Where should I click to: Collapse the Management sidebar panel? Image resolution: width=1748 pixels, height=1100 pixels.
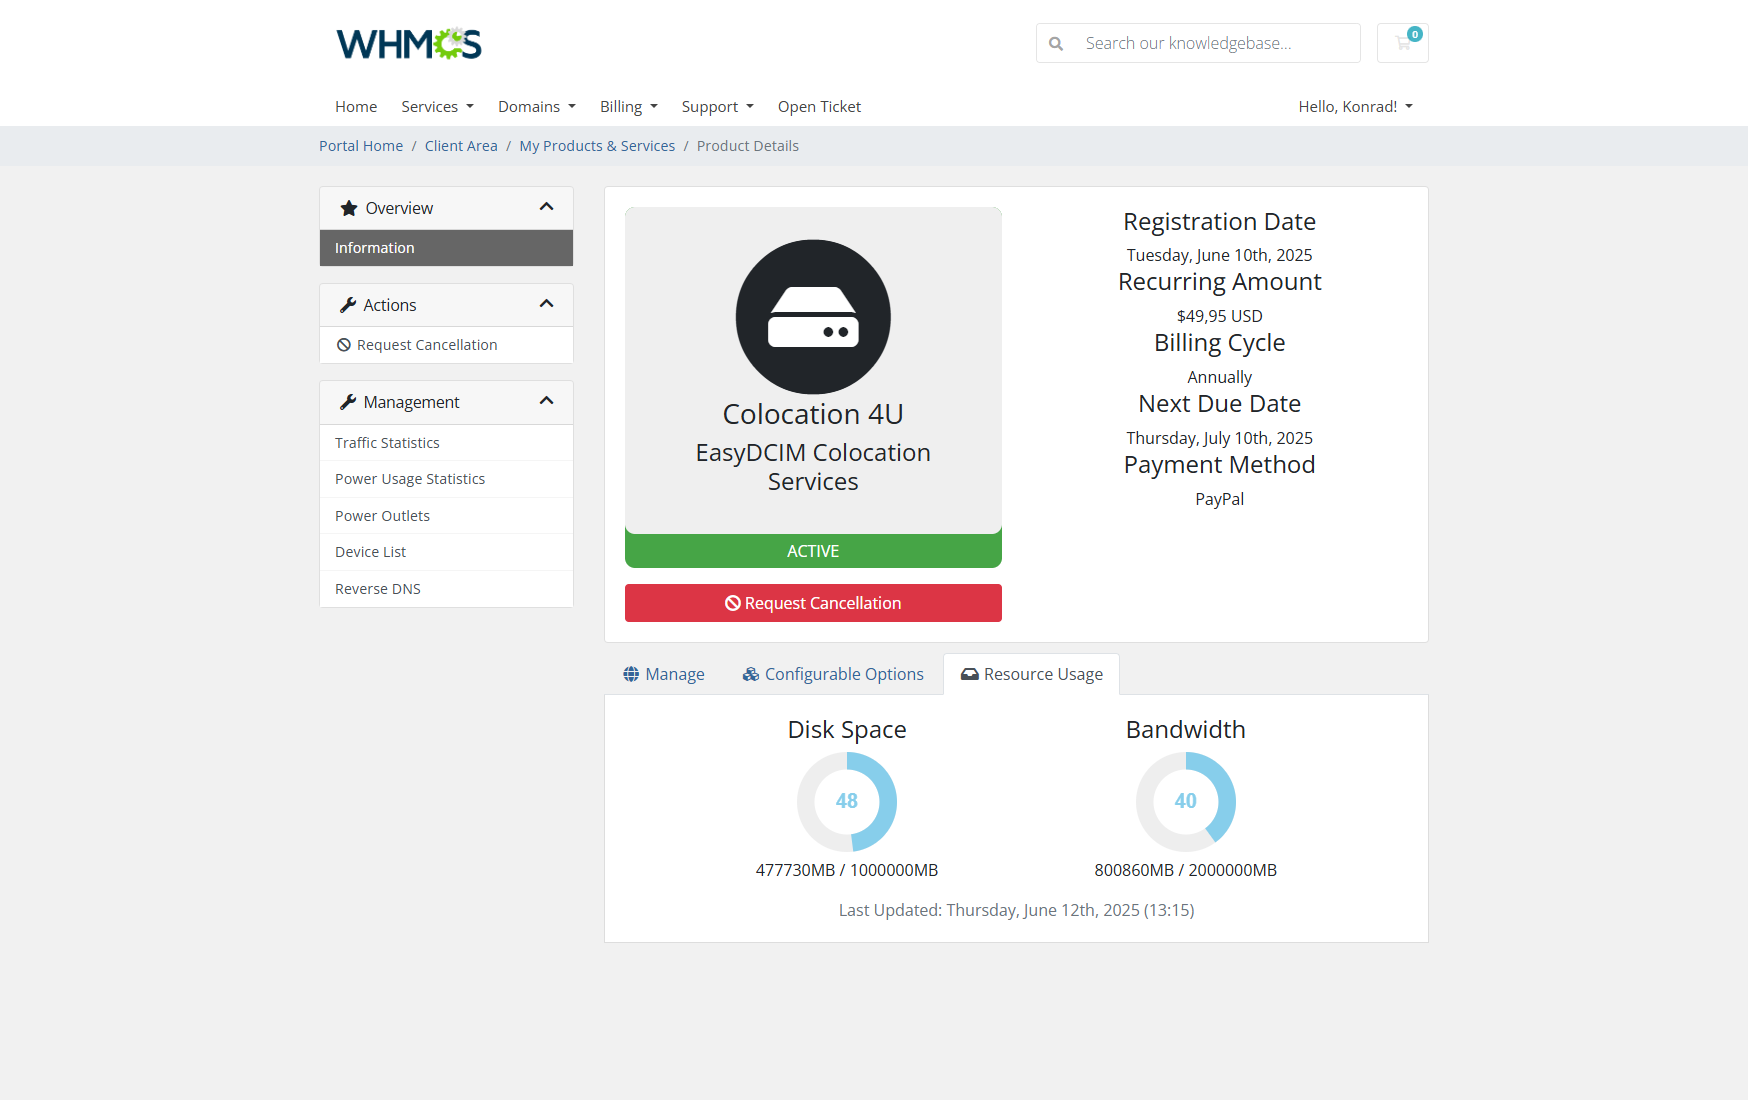click(x=546, y=401)
